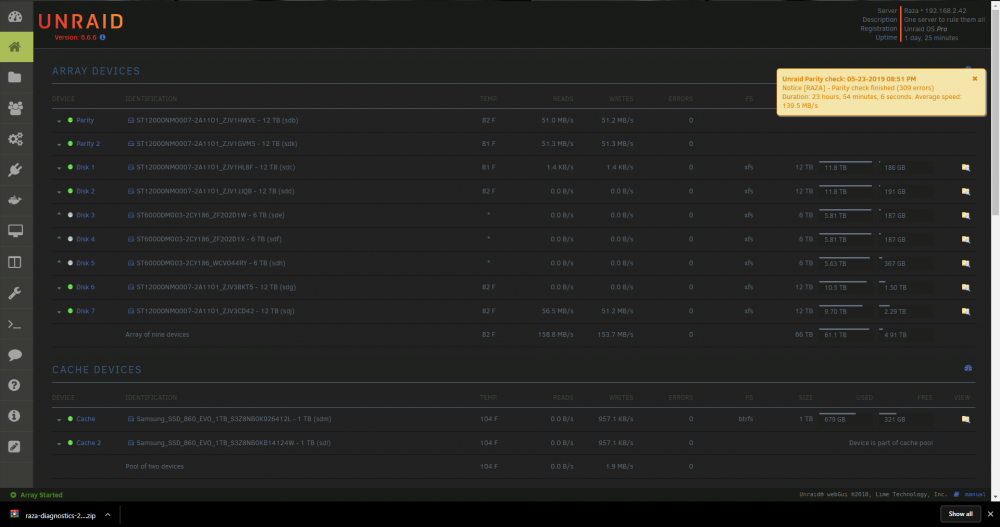The image size is (1000, 527).
Task: Close the browser downloads bar
Action: tap(990, 514)
